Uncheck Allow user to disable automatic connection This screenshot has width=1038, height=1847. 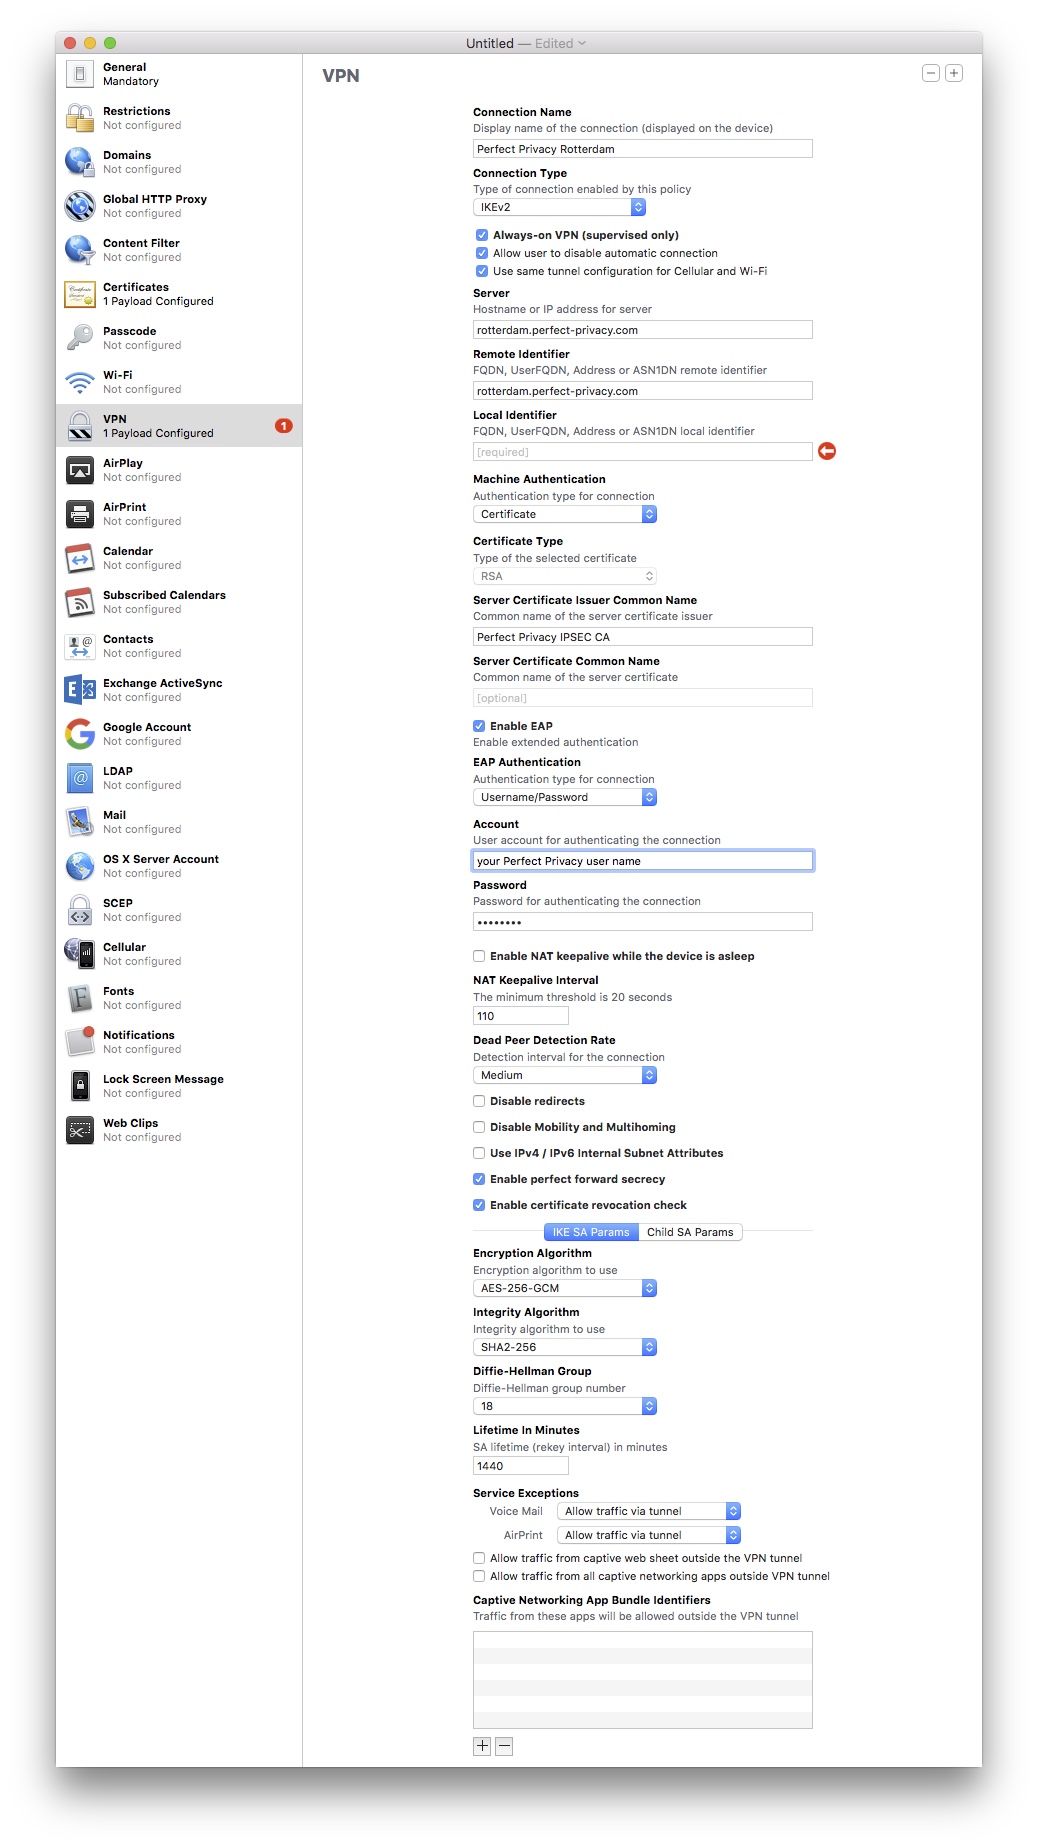(482, 253)
